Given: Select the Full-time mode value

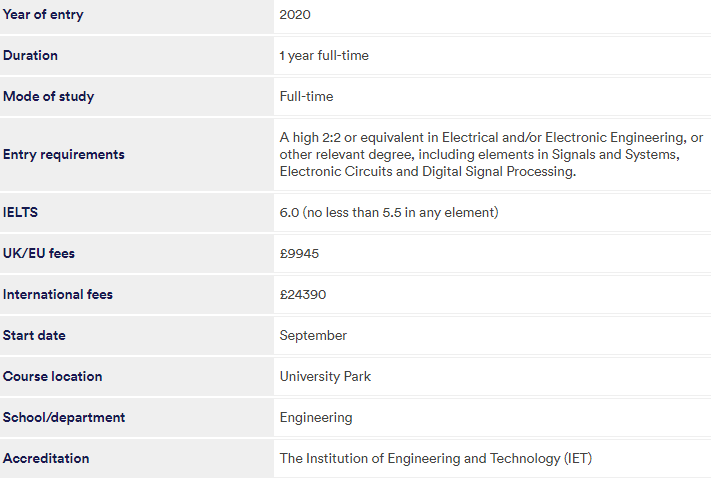Looking at the screenshot, I should tap(307, 96).
